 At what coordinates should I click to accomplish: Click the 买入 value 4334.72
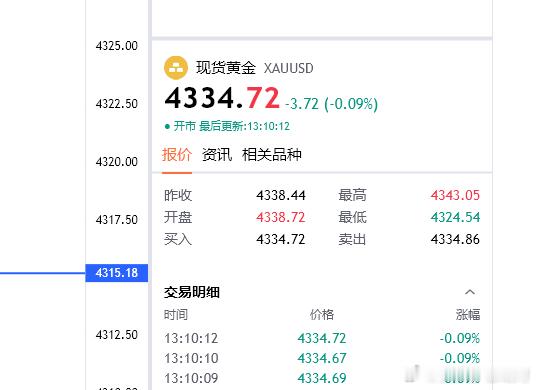pos(281,239)
